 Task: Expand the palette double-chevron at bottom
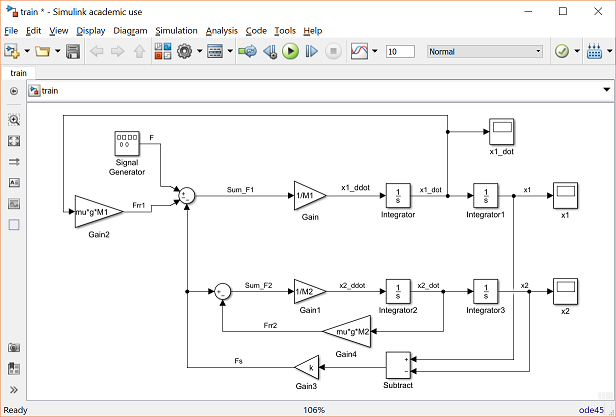click(x=14, y=389)
